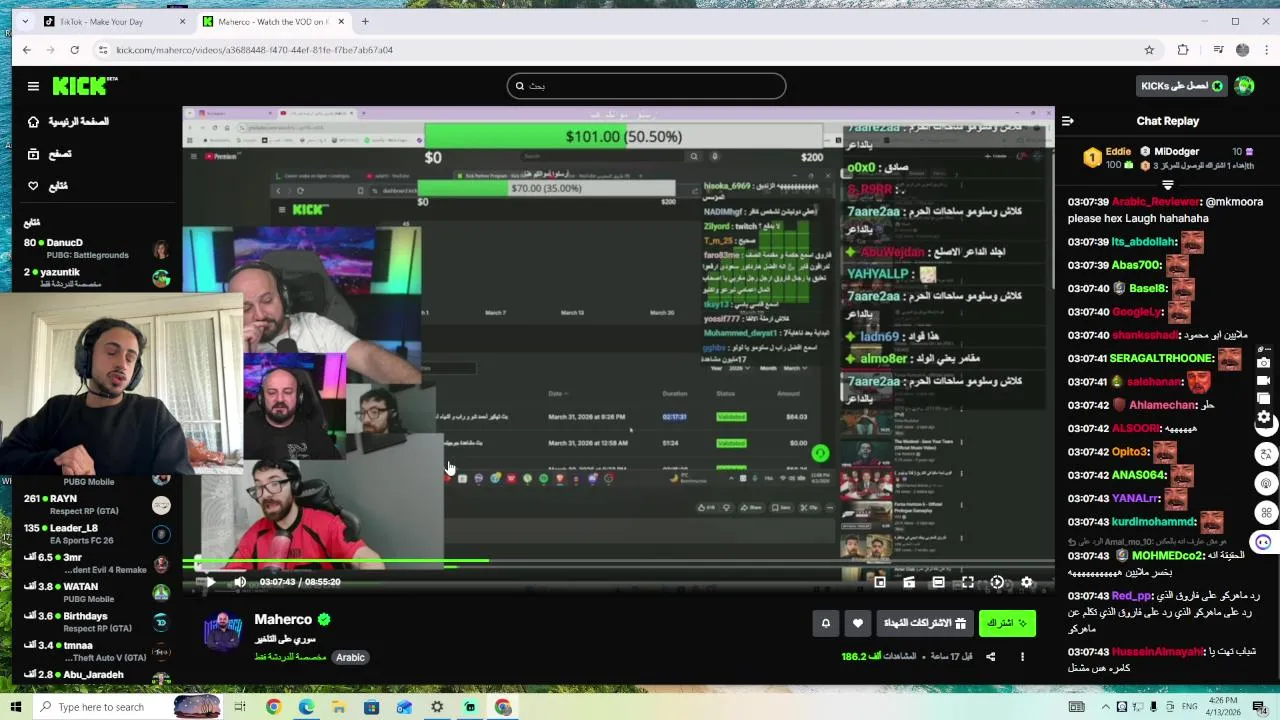Play the video with the play button
The width and height of the screenshot is (1280, 720).
pos(210,582)
